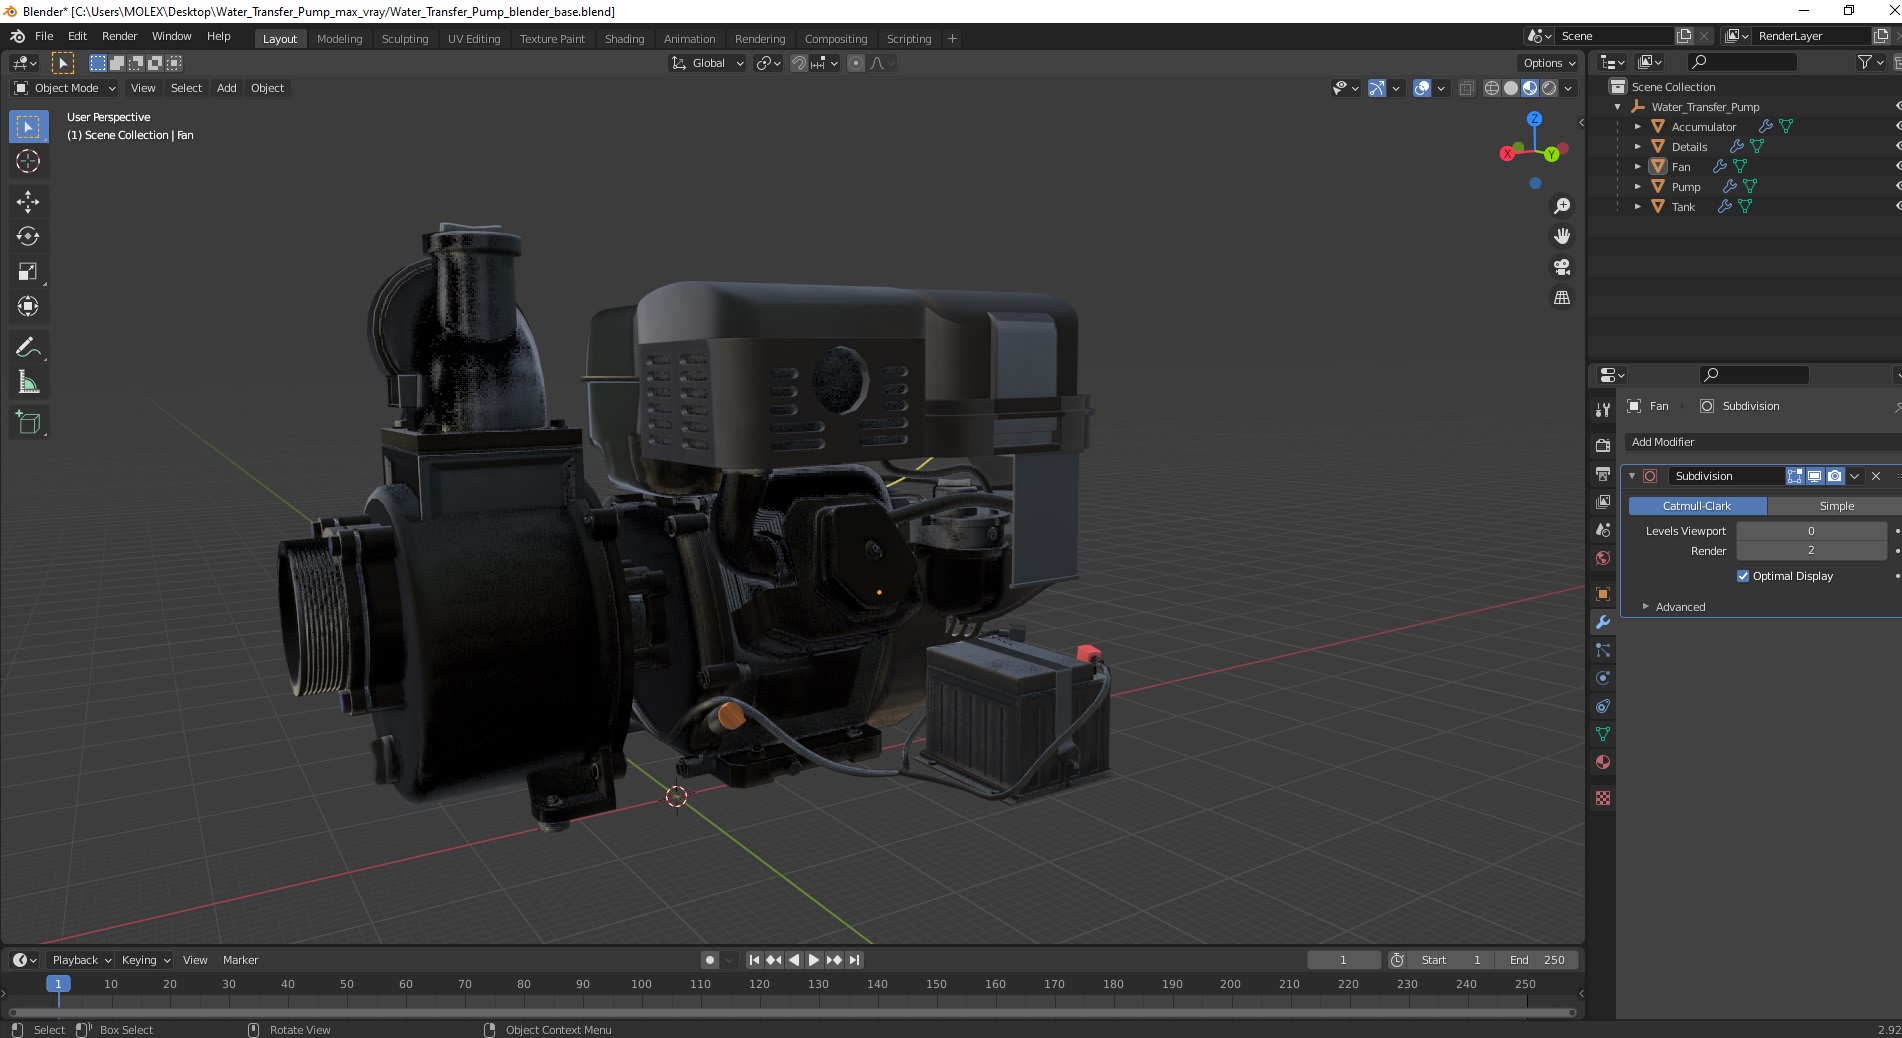Screen dimensions: 1902x1038
Task: Switch to wireframe shading
Action: tap(1491, 88)
